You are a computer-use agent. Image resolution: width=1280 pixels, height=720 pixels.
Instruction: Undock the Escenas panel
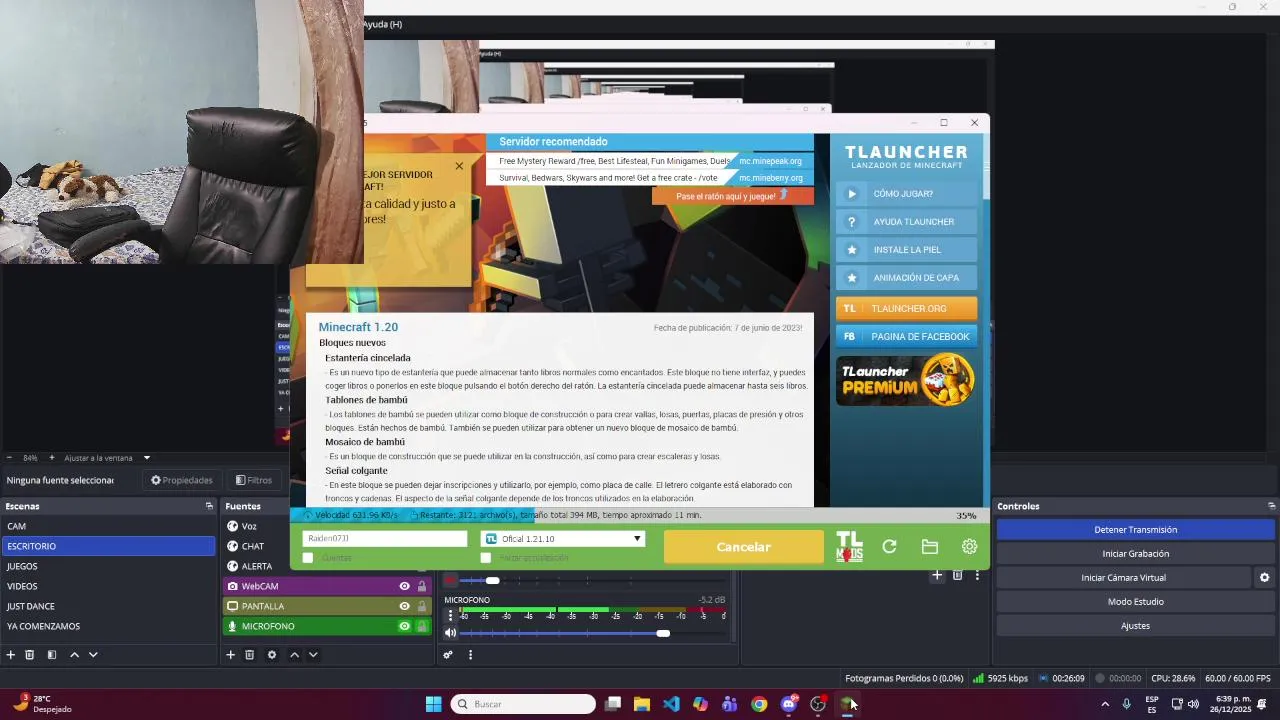coord(209,506)
